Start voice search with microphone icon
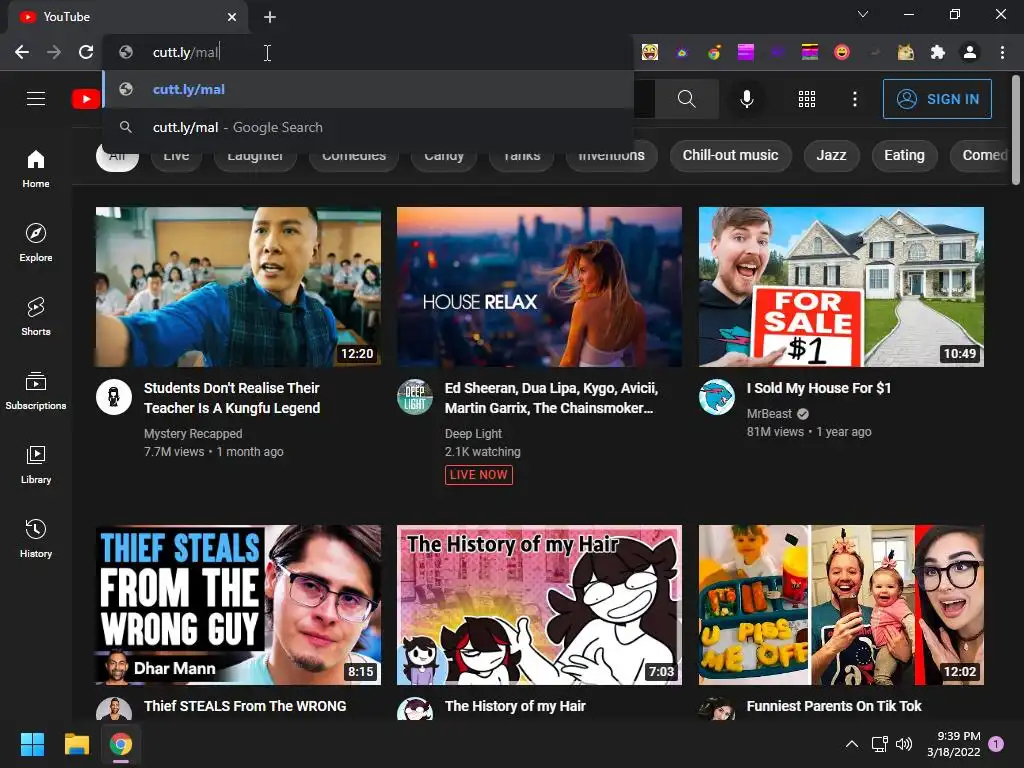This screenshot has width=1024, height=768. coord(746,99)
